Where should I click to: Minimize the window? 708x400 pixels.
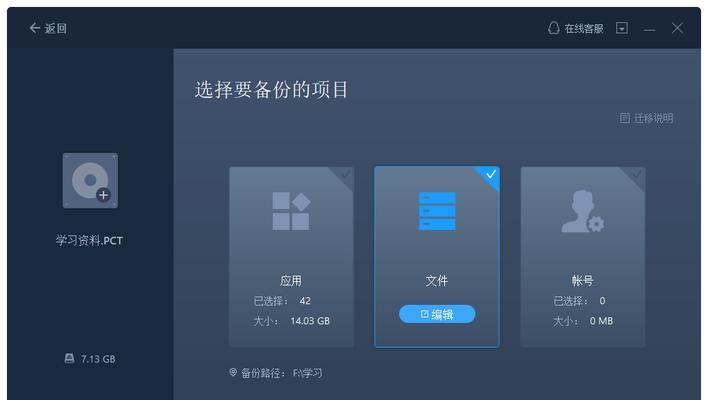click(649, 29)
